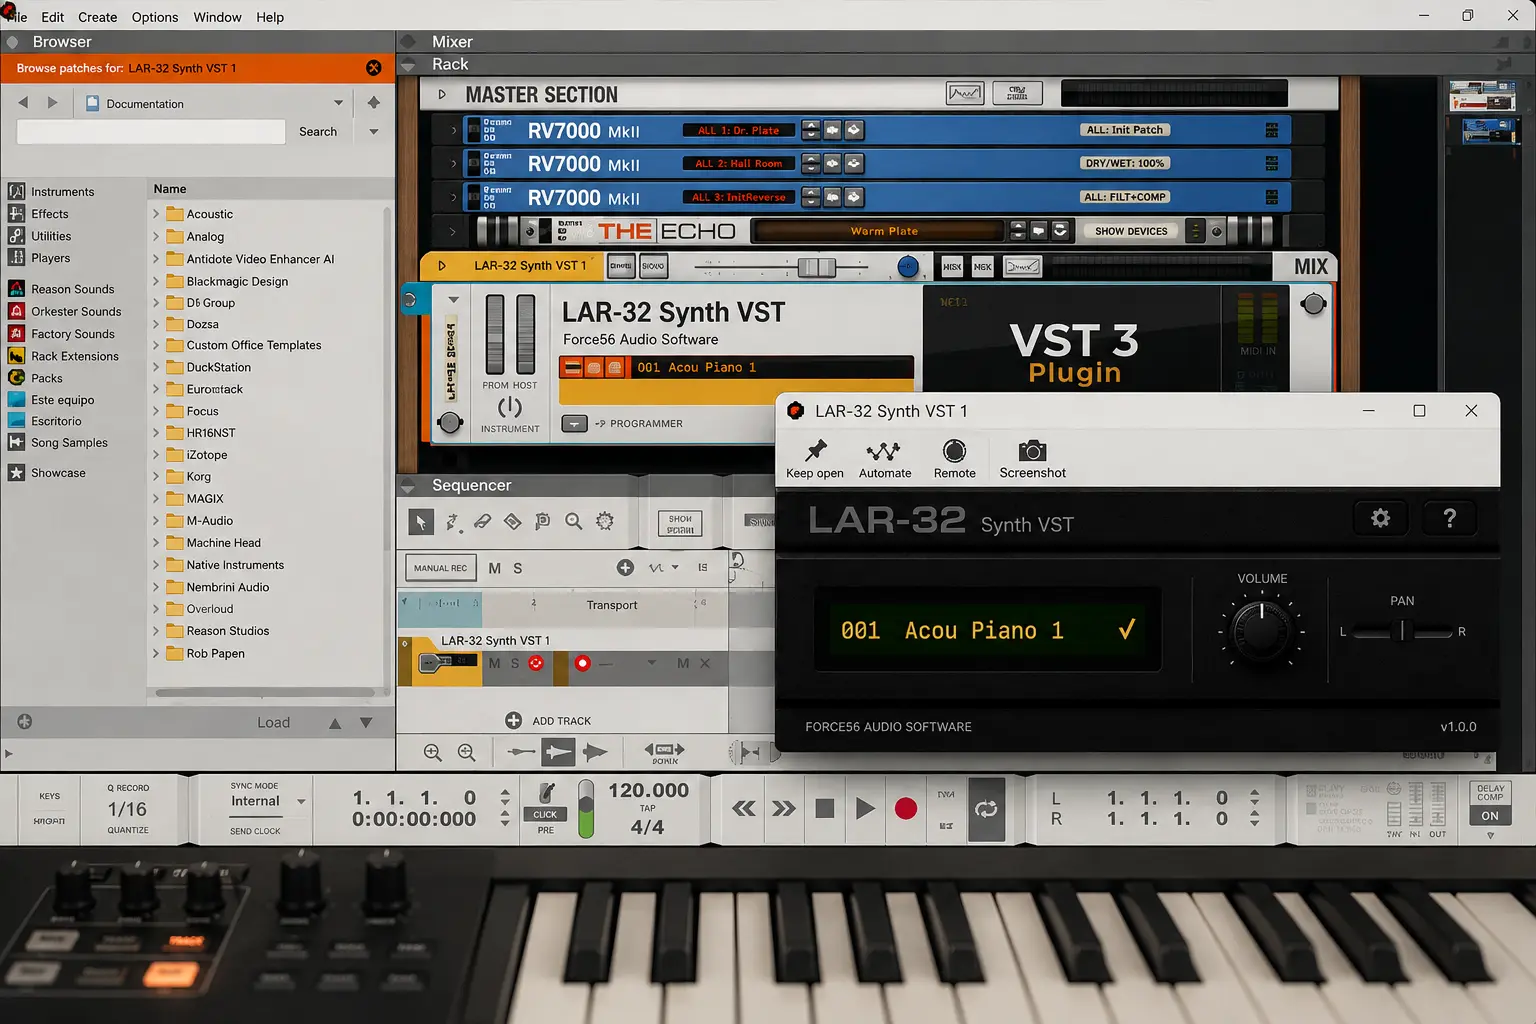1536x1024 pixels.
Task: Select Instruments in Browser sidebar
Action: [62, 192]
